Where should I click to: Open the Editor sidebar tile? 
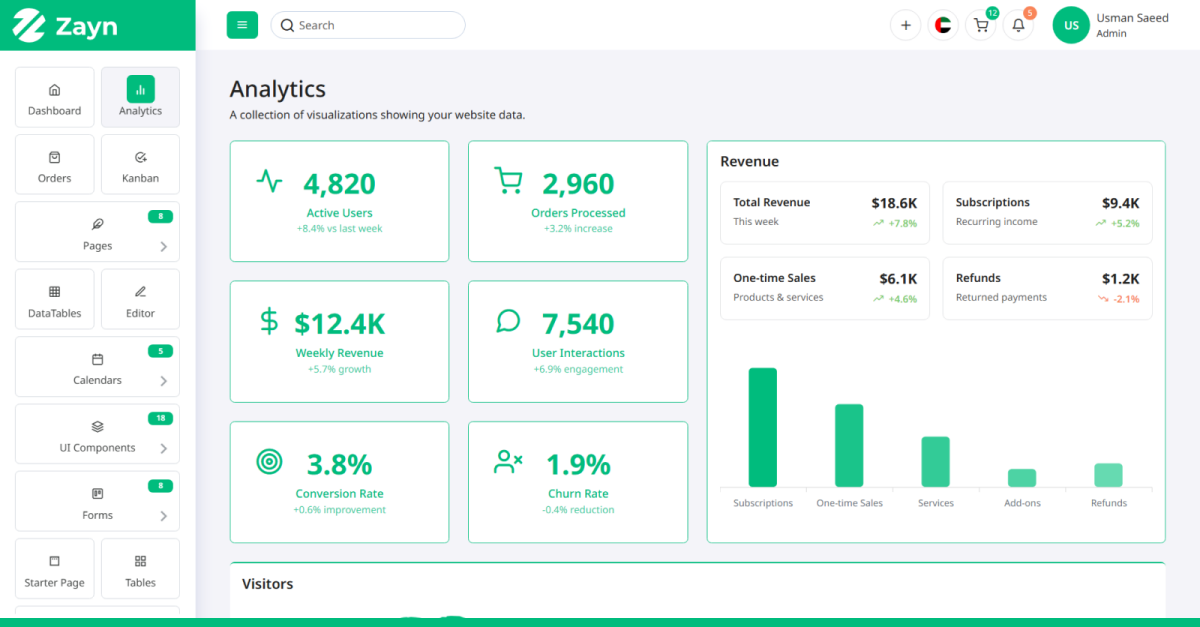[140, 300]
